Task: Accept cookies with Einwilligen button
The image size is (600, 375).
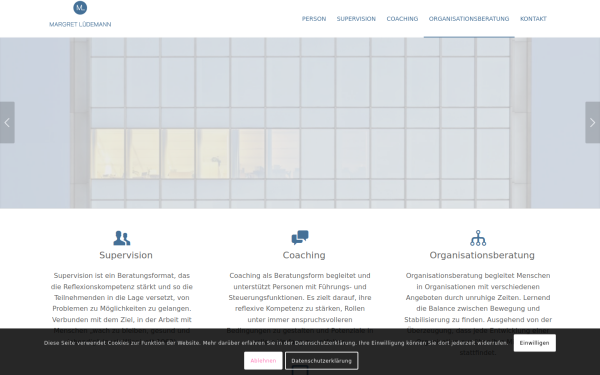Action: click(x=535, y=343)
